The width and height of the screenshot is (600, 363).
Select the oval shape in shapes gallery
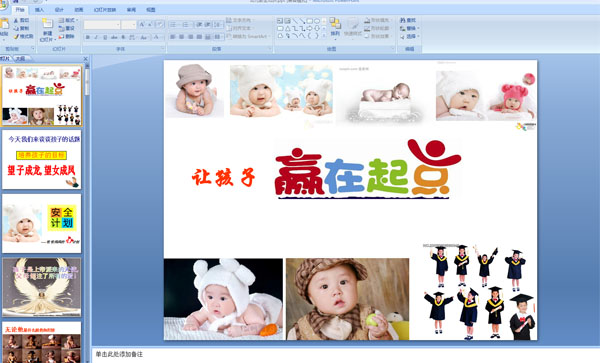317,21
